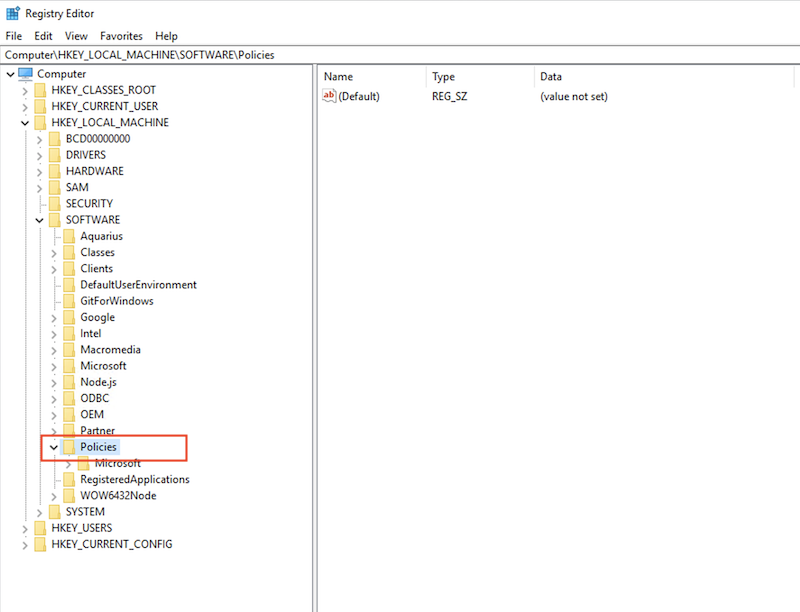The width and height of the screenshot is (800, 612).
Task: Collapse the SOFTWARE key chevron
Action: pyautogui.click(x=39, y=220)
